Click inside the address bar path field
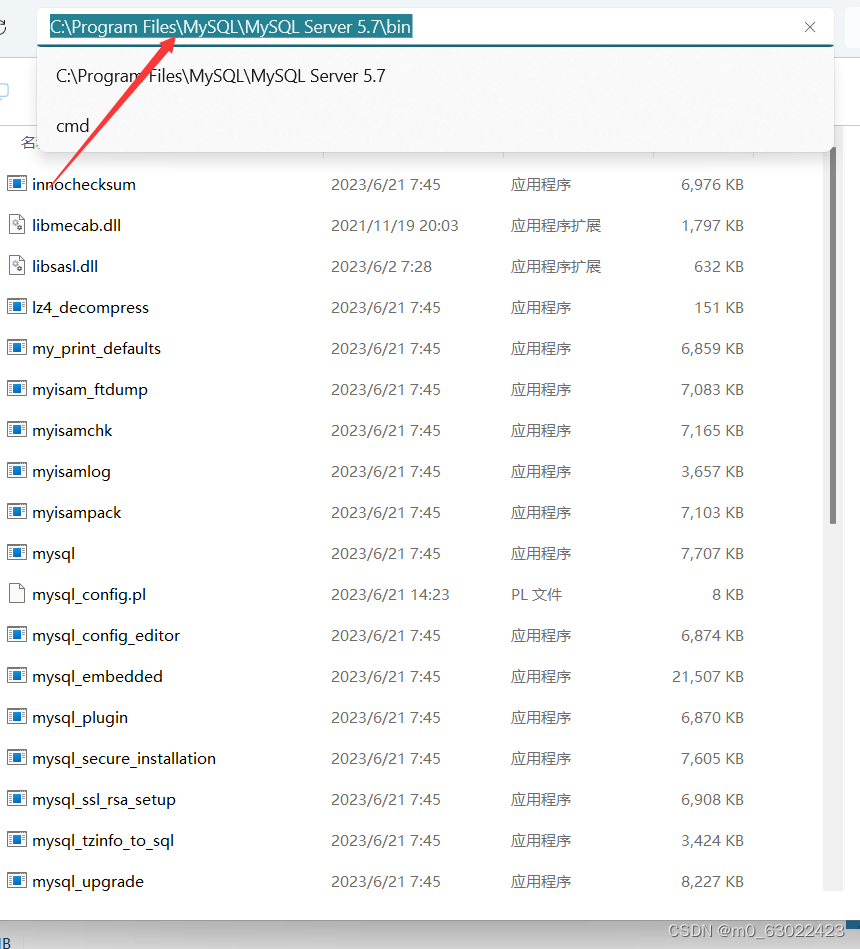The height and width of the screenshot is (949, 860). coord(230,27)
